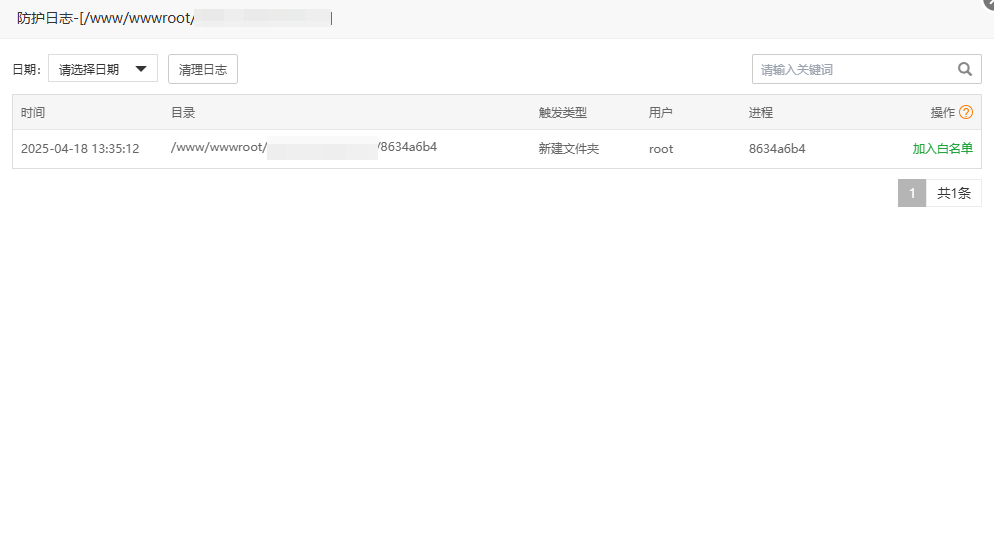Image resolution: width=994 pixels, height=543 pixels.
Task: Select the 触发类型 column header
Action: (x=562, y=113)
